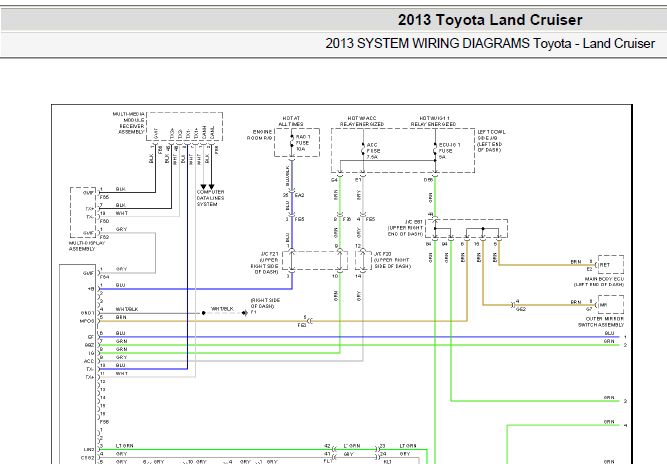Click the 'ACC FUSE 7.5A' text
This screenshot has height=464, width=667.
click(x=373, y=151)
